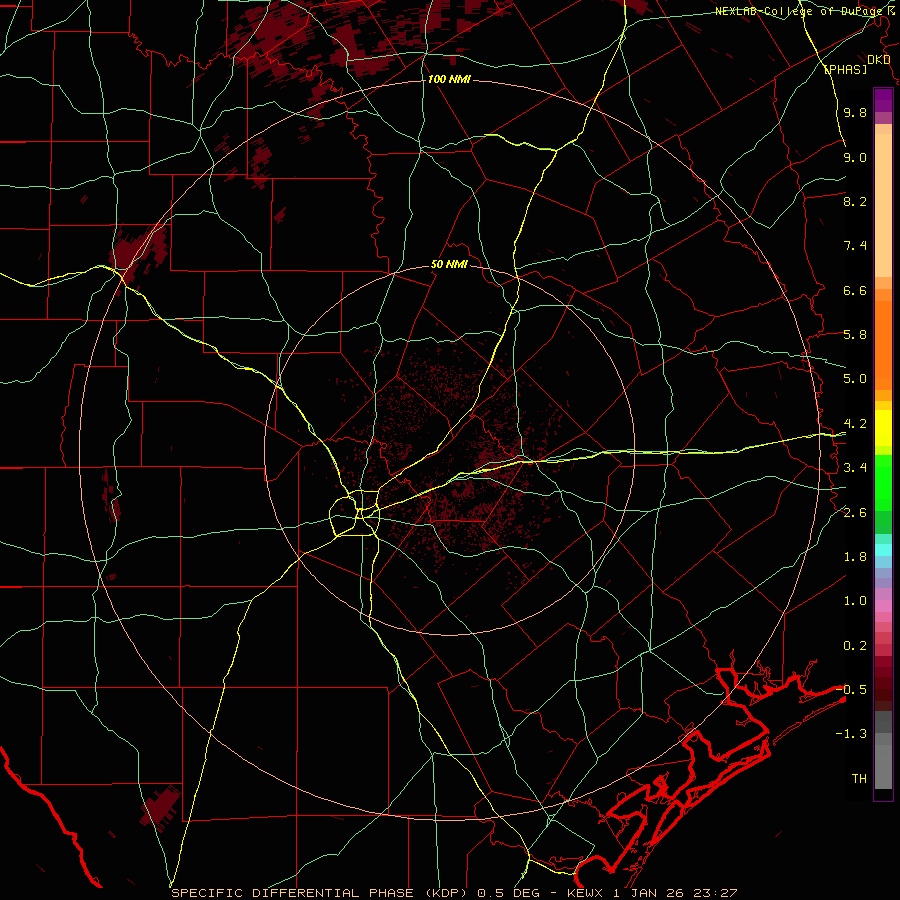This screenshot has width=900, height=900.
Task: Click the DKD label above the color scale
Action: tap(879, 60)
